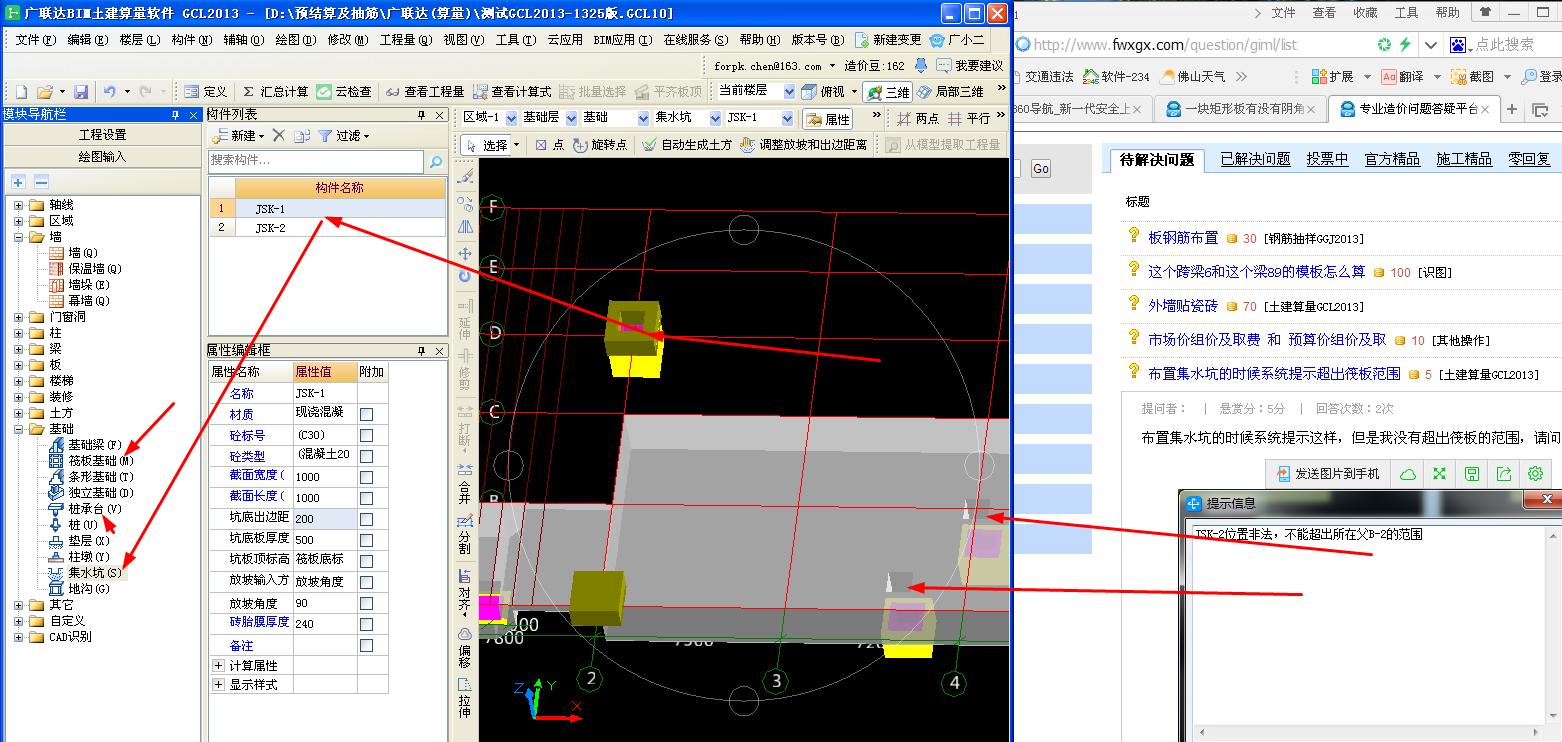Open 查看工程量 view quantities
This screenshot has width=1562, height=742.
pyautogui.click(x=425, y=91)
